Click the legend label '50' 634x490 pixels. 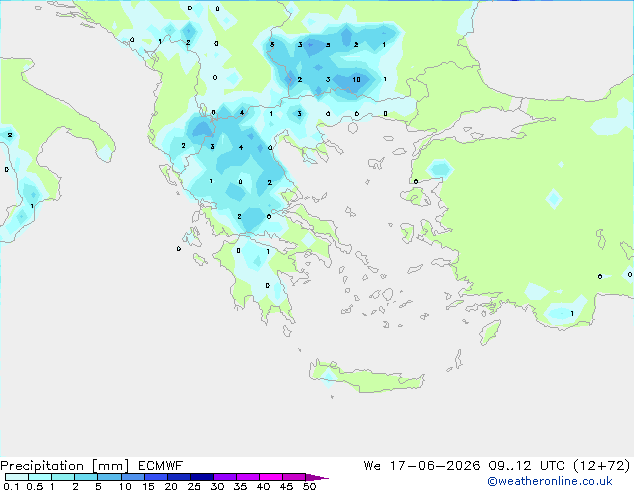pos(309,486)
